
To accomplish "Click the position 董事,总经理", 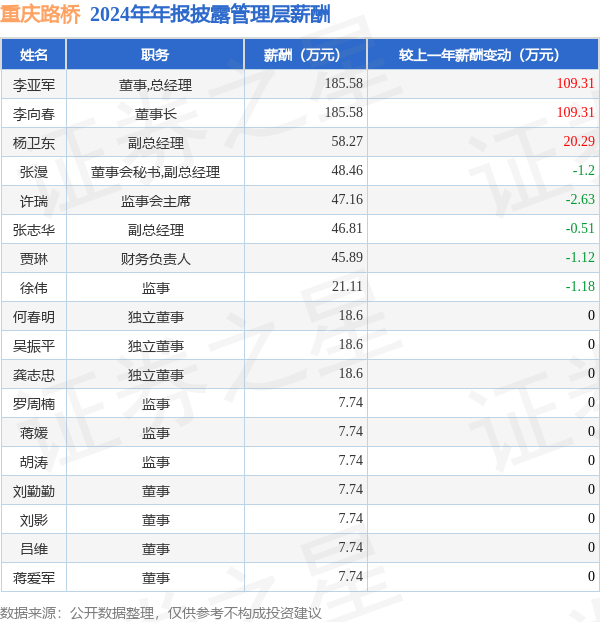I will tap(155, 85).
